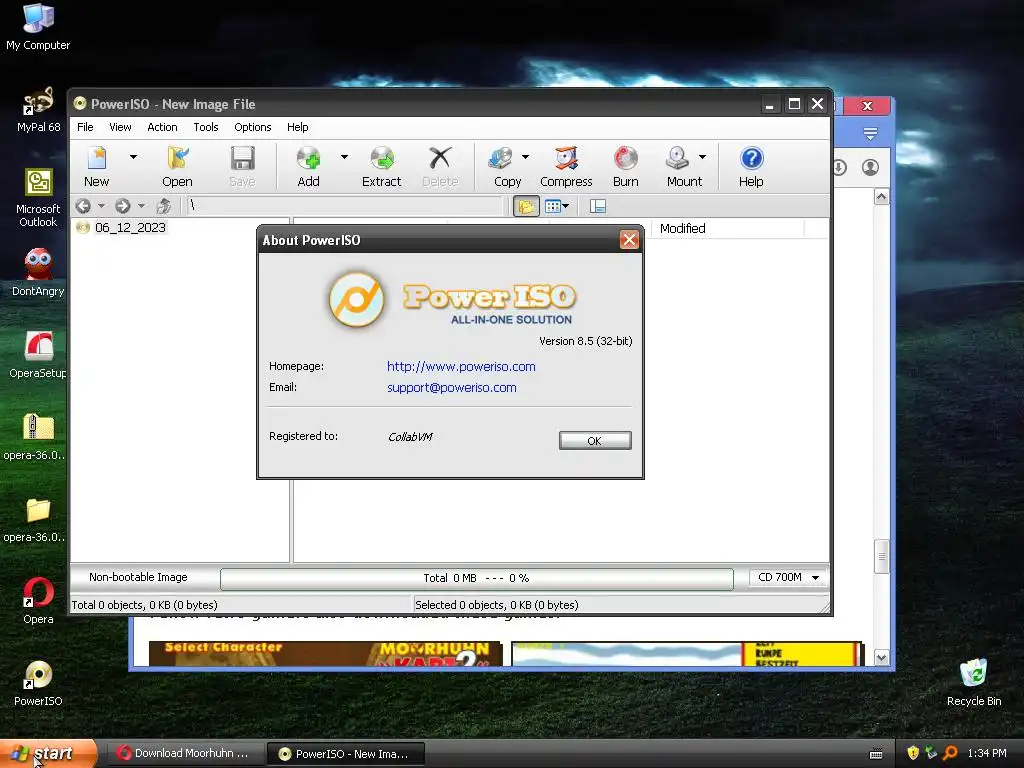
Task: Click the path address field
Action: tap(345, 206)
